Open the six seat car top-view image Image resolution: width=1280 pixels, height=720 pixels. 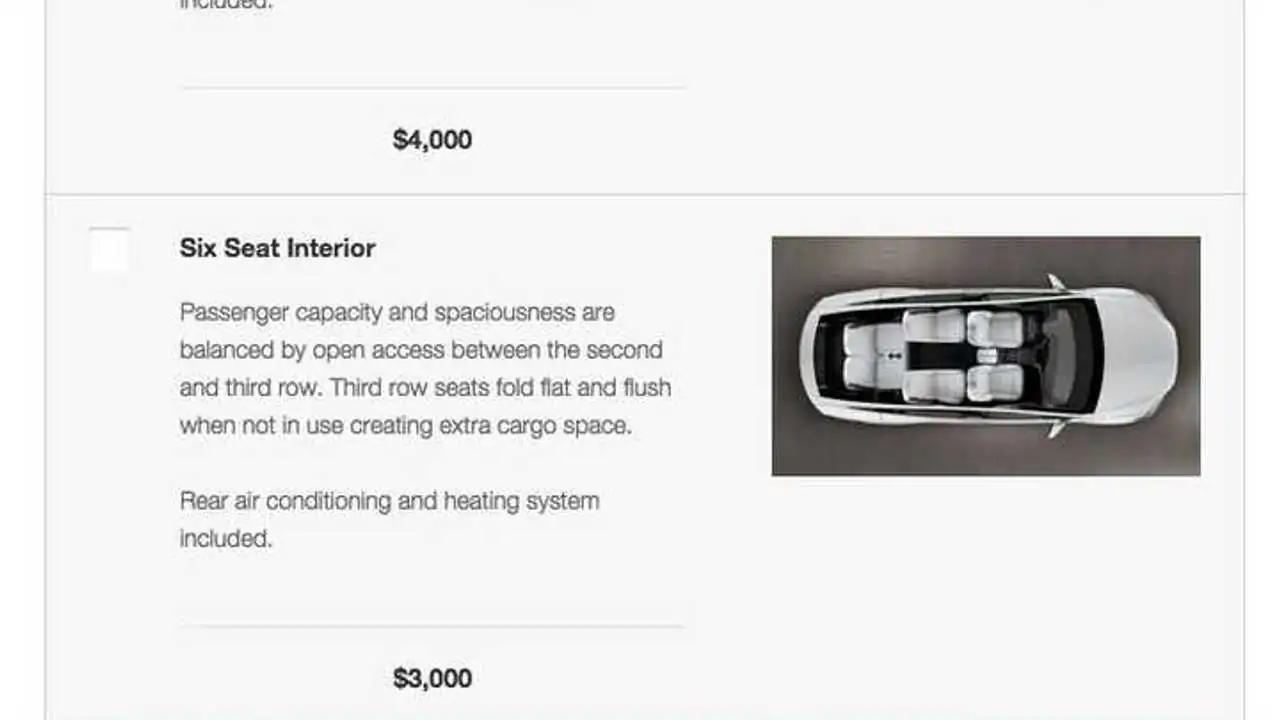point(986,356)
